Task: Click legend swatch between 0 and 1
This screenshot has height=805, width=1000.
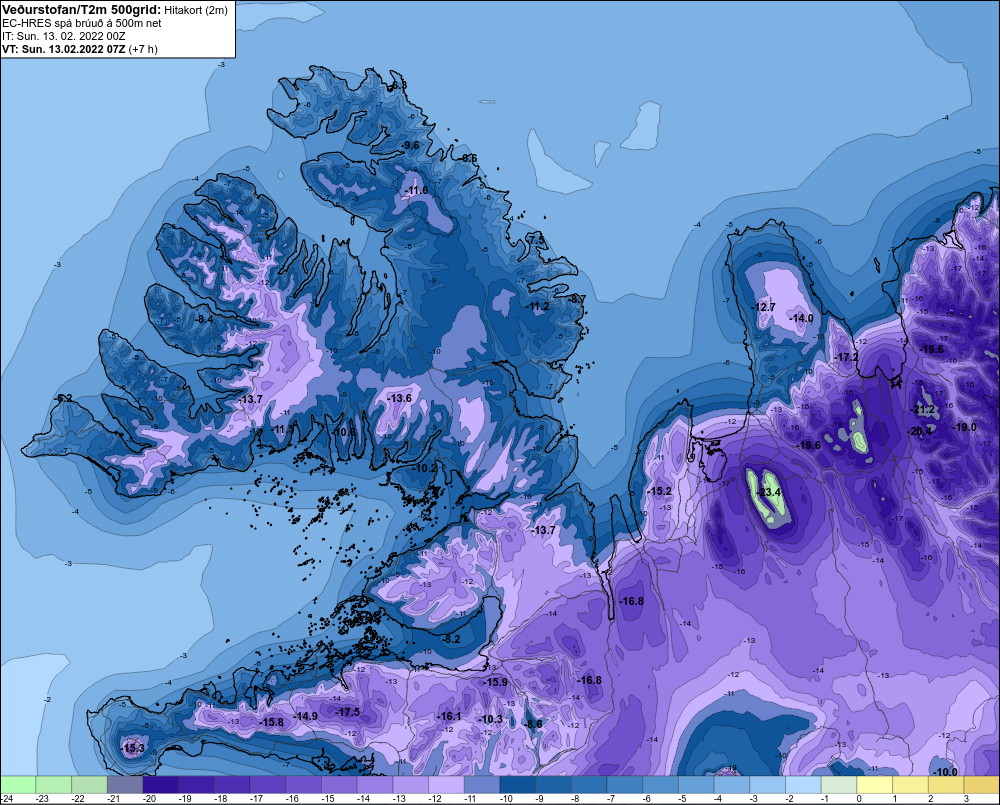Action: [875, 785]
